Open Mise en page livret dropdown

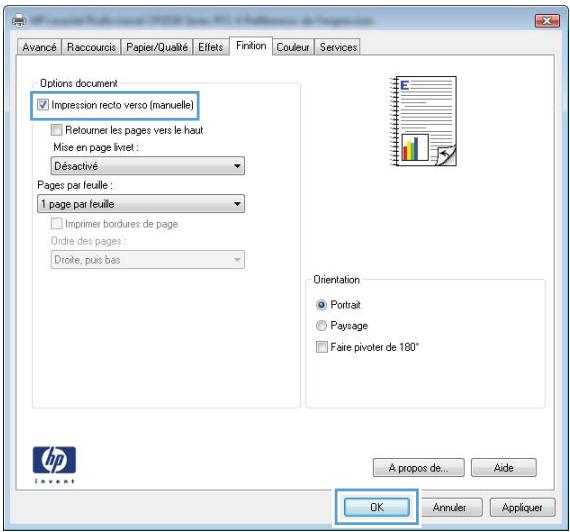pos(148,166)
